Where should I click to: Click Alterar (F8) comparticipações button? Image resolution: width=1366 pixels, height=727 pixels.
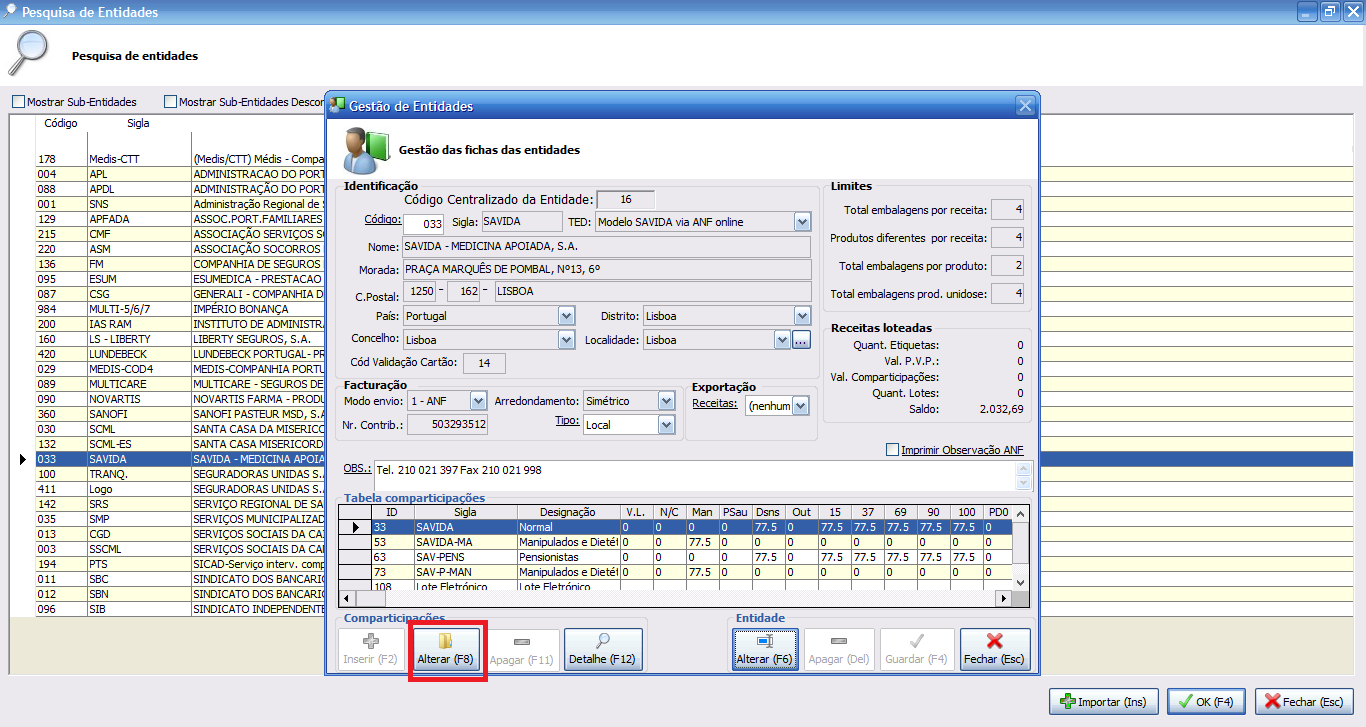click(447, 649)
